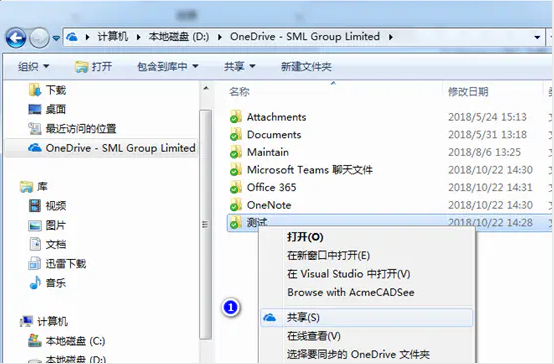Select the 库 node in navigation pane
Image resolution: width=554 pixels, height=364 pixels.
(x=42, y=186)
